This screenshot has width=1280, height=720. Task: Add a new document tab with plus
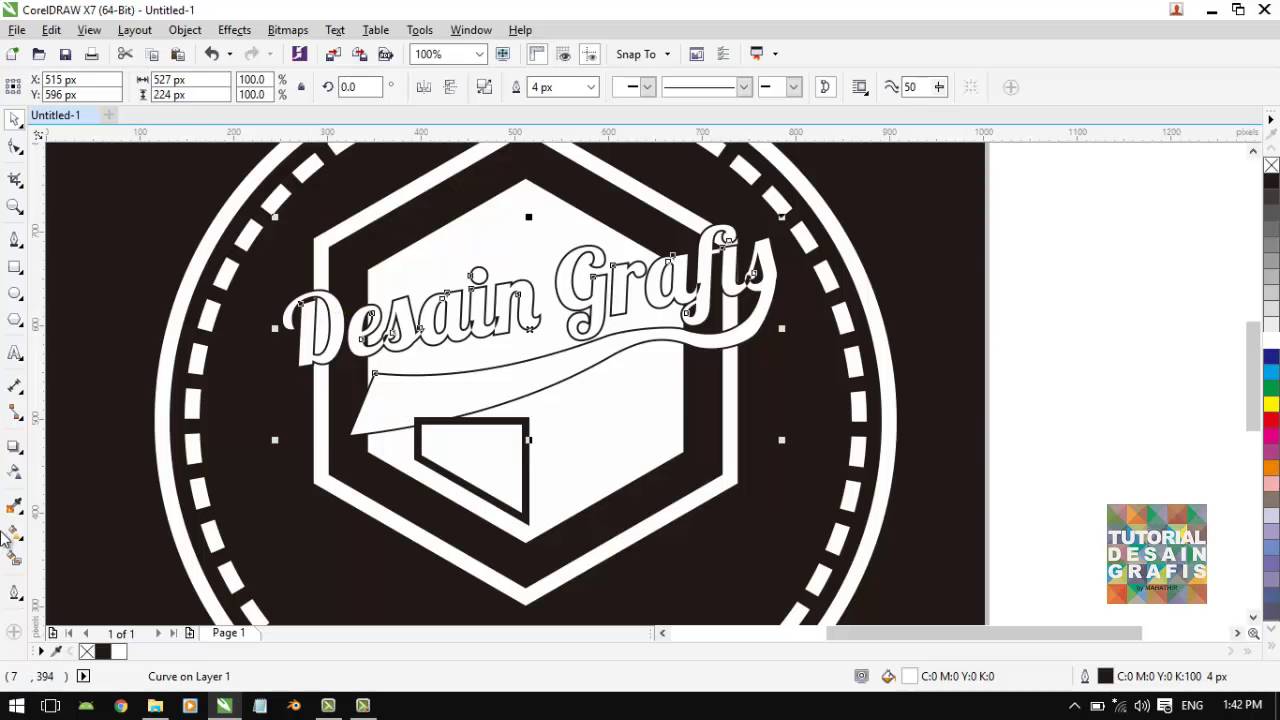tap(109, 115)
